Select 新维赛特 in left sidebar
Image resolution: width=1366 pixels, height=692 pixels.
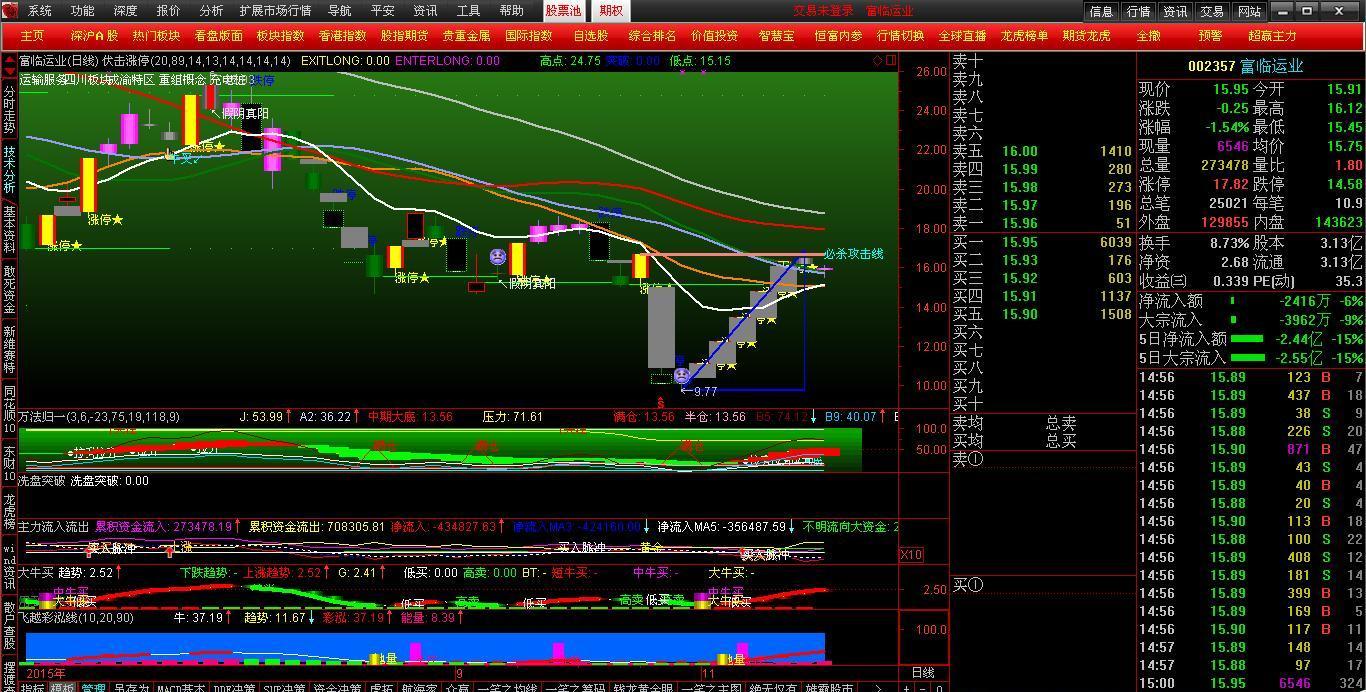9,349
